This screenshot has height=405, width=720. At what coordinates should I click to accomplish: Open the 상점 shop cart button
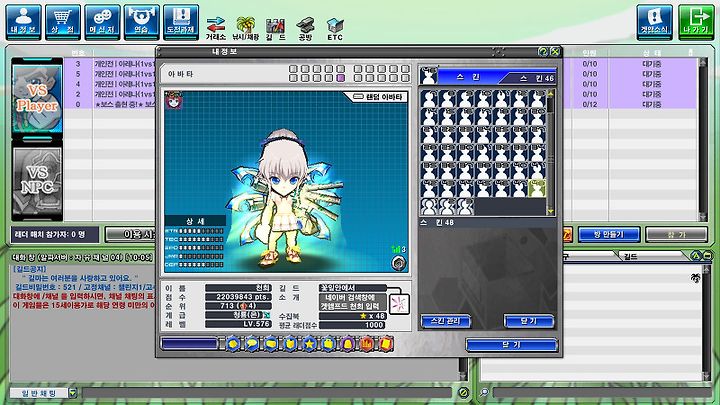pos(63,22)
